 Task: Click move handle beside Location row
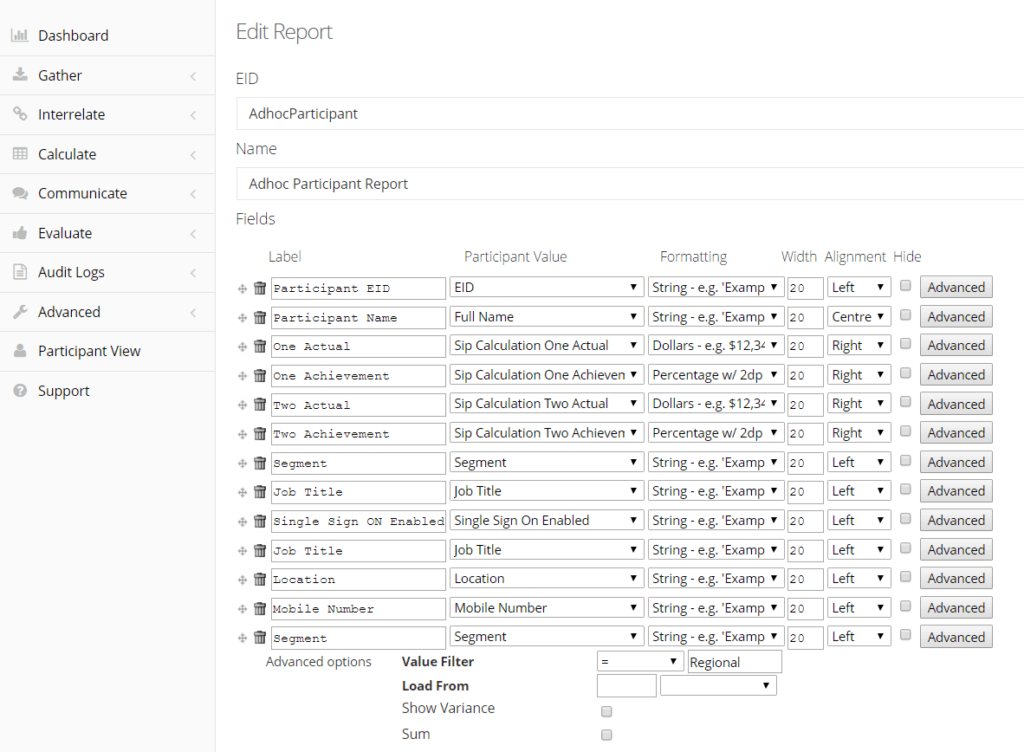click(x=242, y=580)
